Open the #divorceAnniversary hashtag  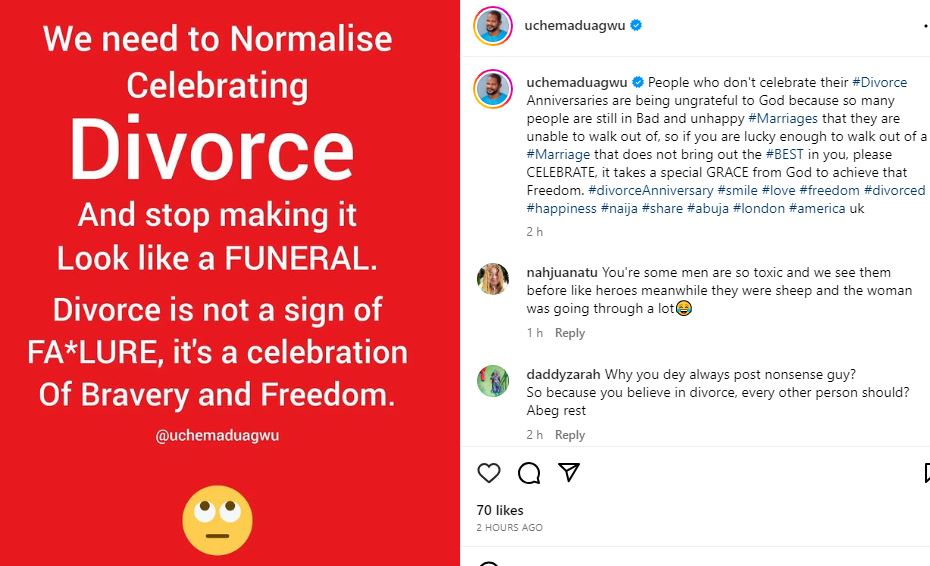click(x=650, y=190)
